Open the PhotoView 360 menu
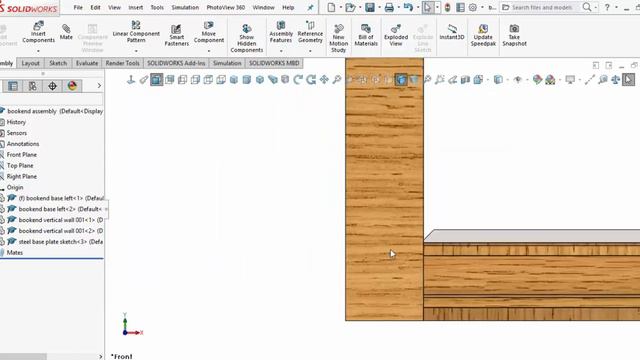 [x=226, y=7]
